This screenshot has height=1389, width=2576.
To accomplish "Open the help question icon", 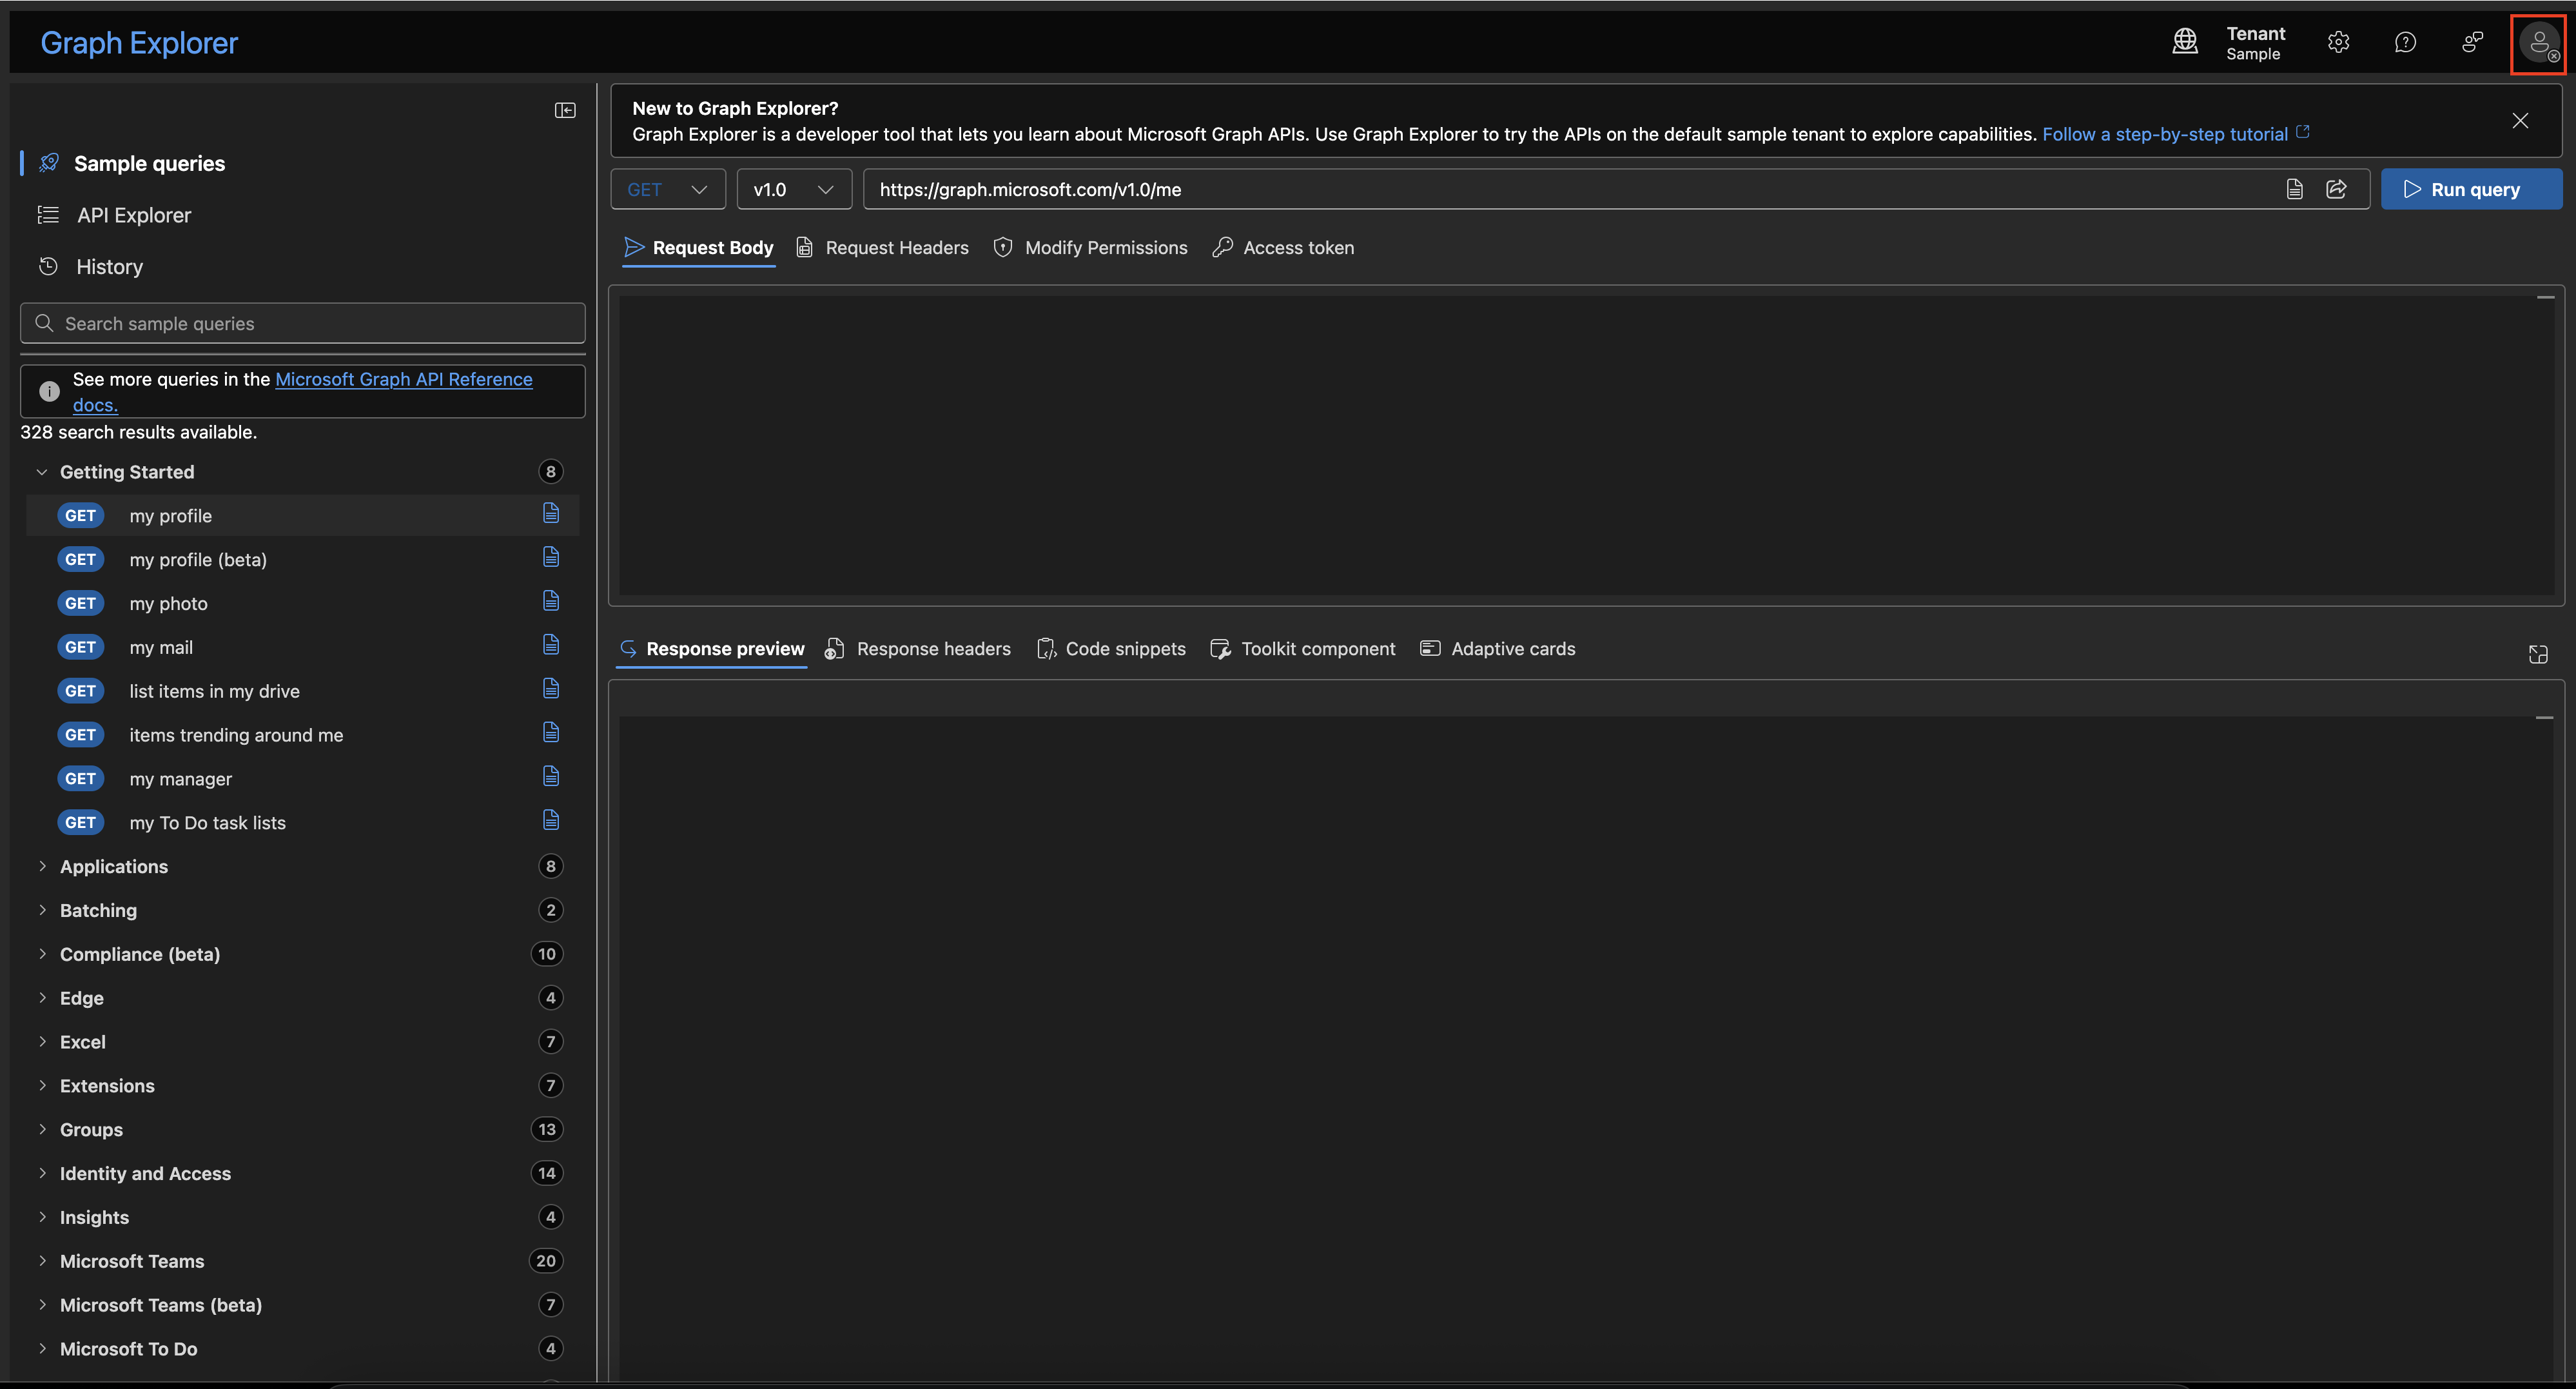I will click(x=2405, y=42).
